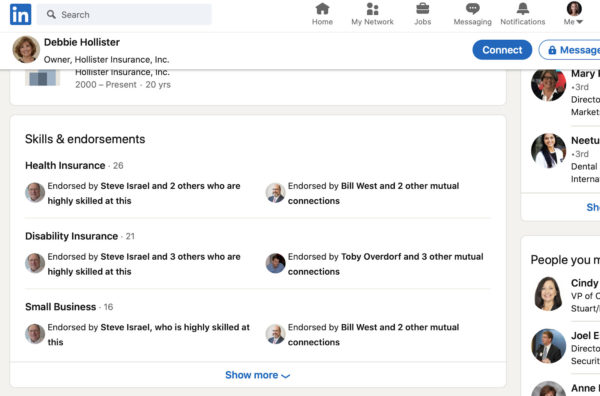Click 'Owner, Hollister Insurance, Inc.' subtitle
This screenshot has width=600, height=396.
coord(106,60)
